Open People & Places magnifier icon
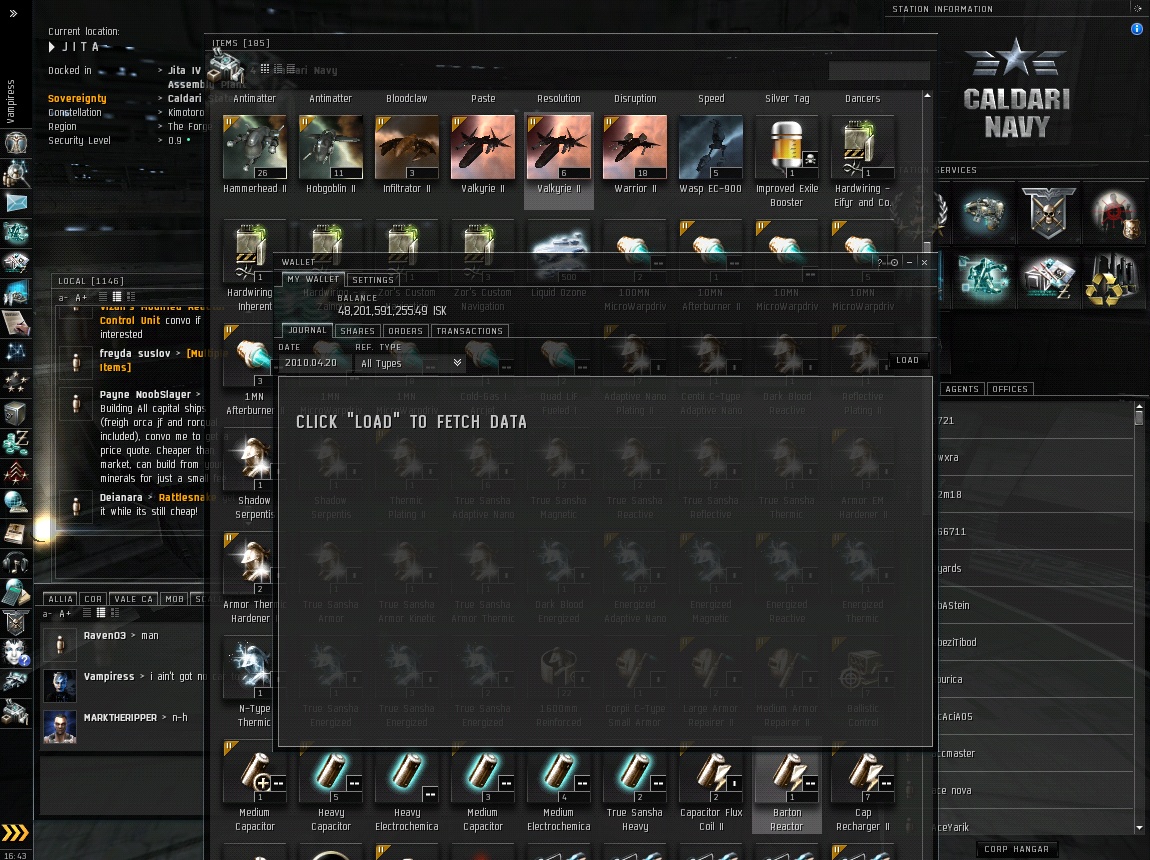Image resolution: width=1150 pixels, height=860 pixels. tap(15, 174)
